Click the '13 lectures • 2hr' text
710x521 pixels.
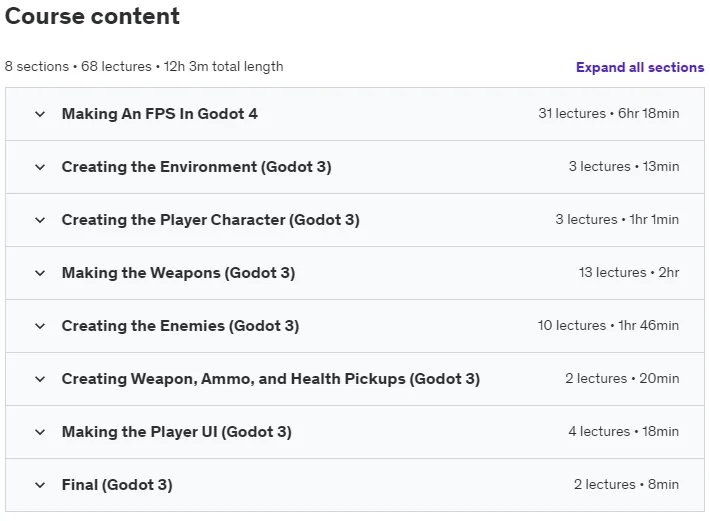coord(629,272)
